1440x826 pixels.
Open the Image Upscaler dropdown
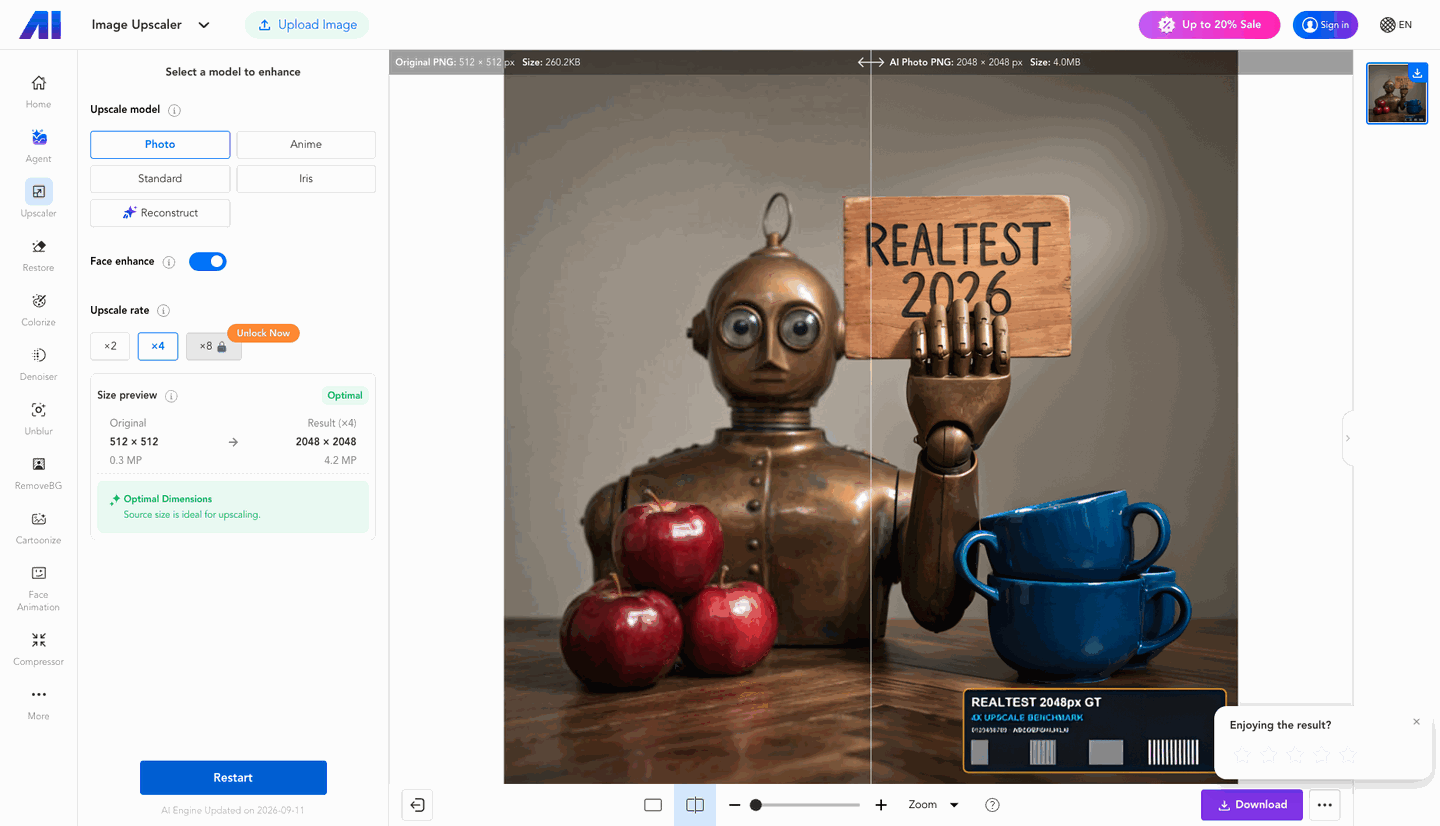click(151, 25)
